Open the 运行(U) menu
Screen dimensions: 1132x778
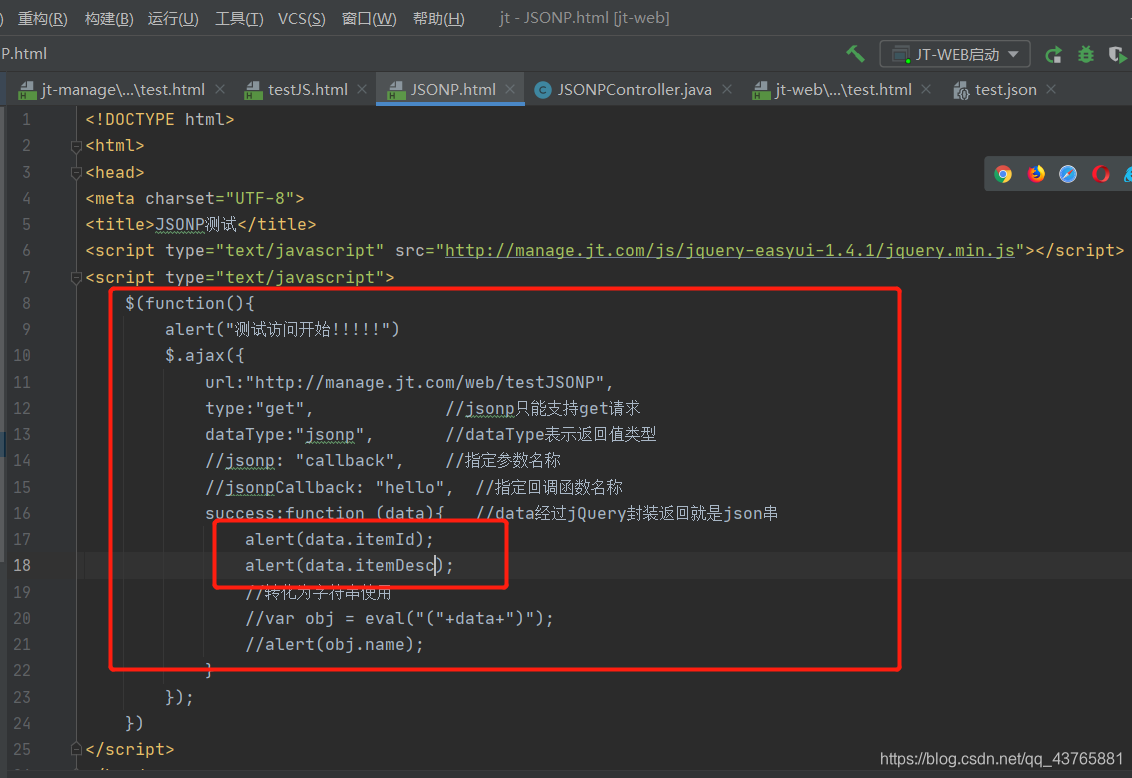point(173,18)
